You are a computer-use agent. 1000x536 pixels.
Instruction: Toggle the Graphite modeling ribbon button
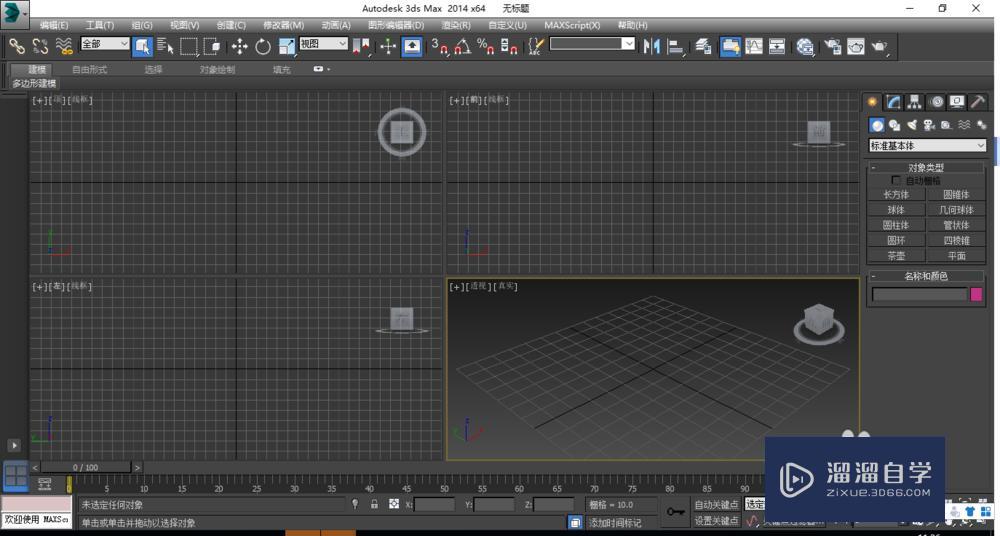pyautogui.click(x=730, y=46)
